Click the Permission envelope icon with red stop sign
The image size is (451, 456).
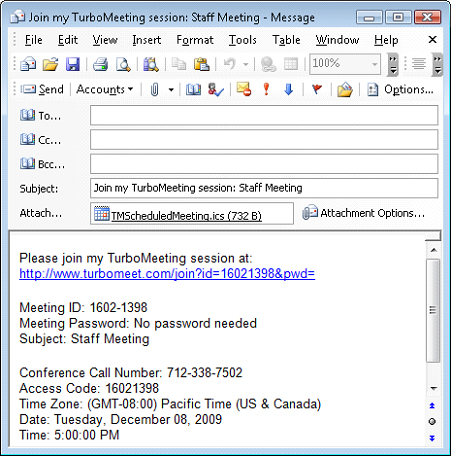[244, 89]
